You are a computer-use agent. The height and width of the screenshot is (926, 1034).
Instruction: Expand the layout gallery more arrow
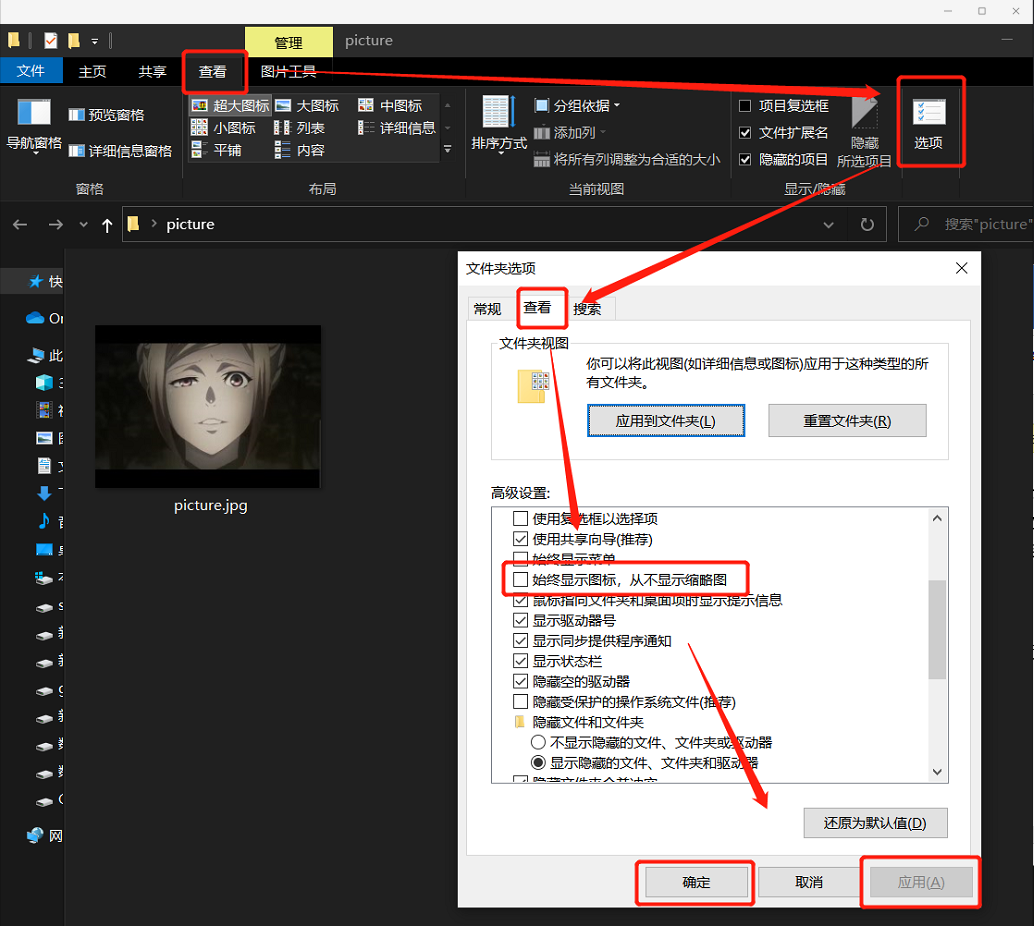click(x=448, y=149)
